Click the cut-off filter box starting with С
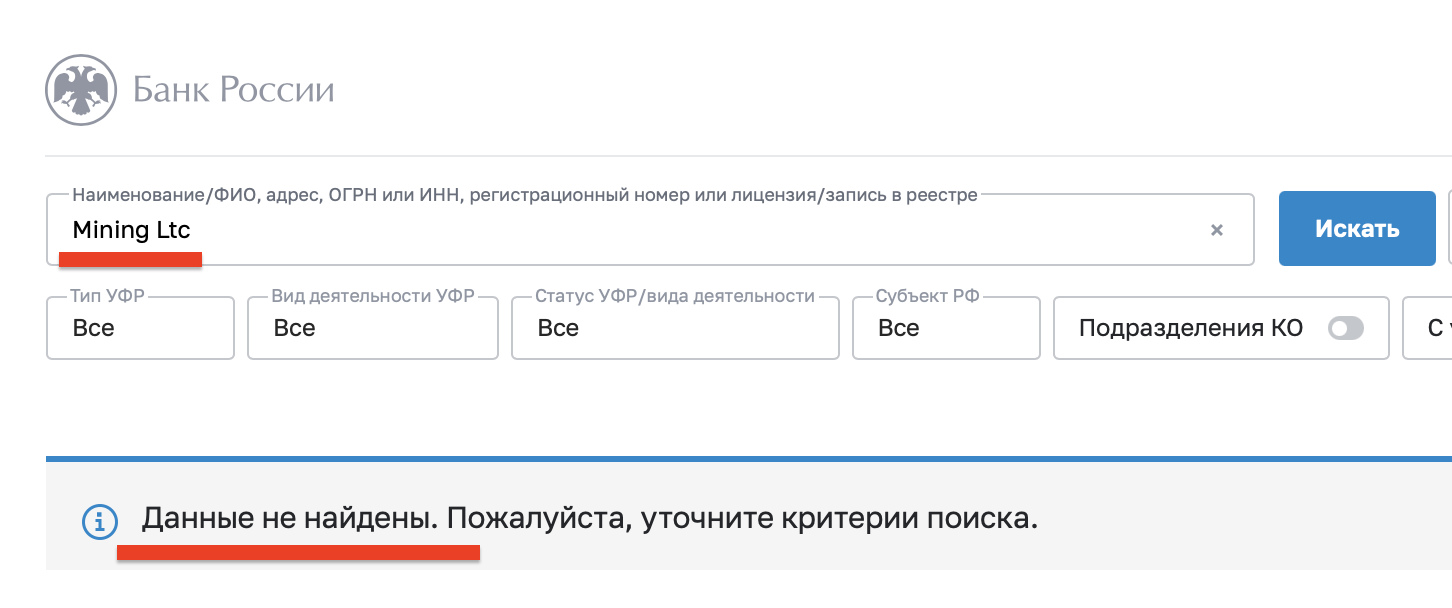1452x608 pixels. click(x=1430, y=328)
